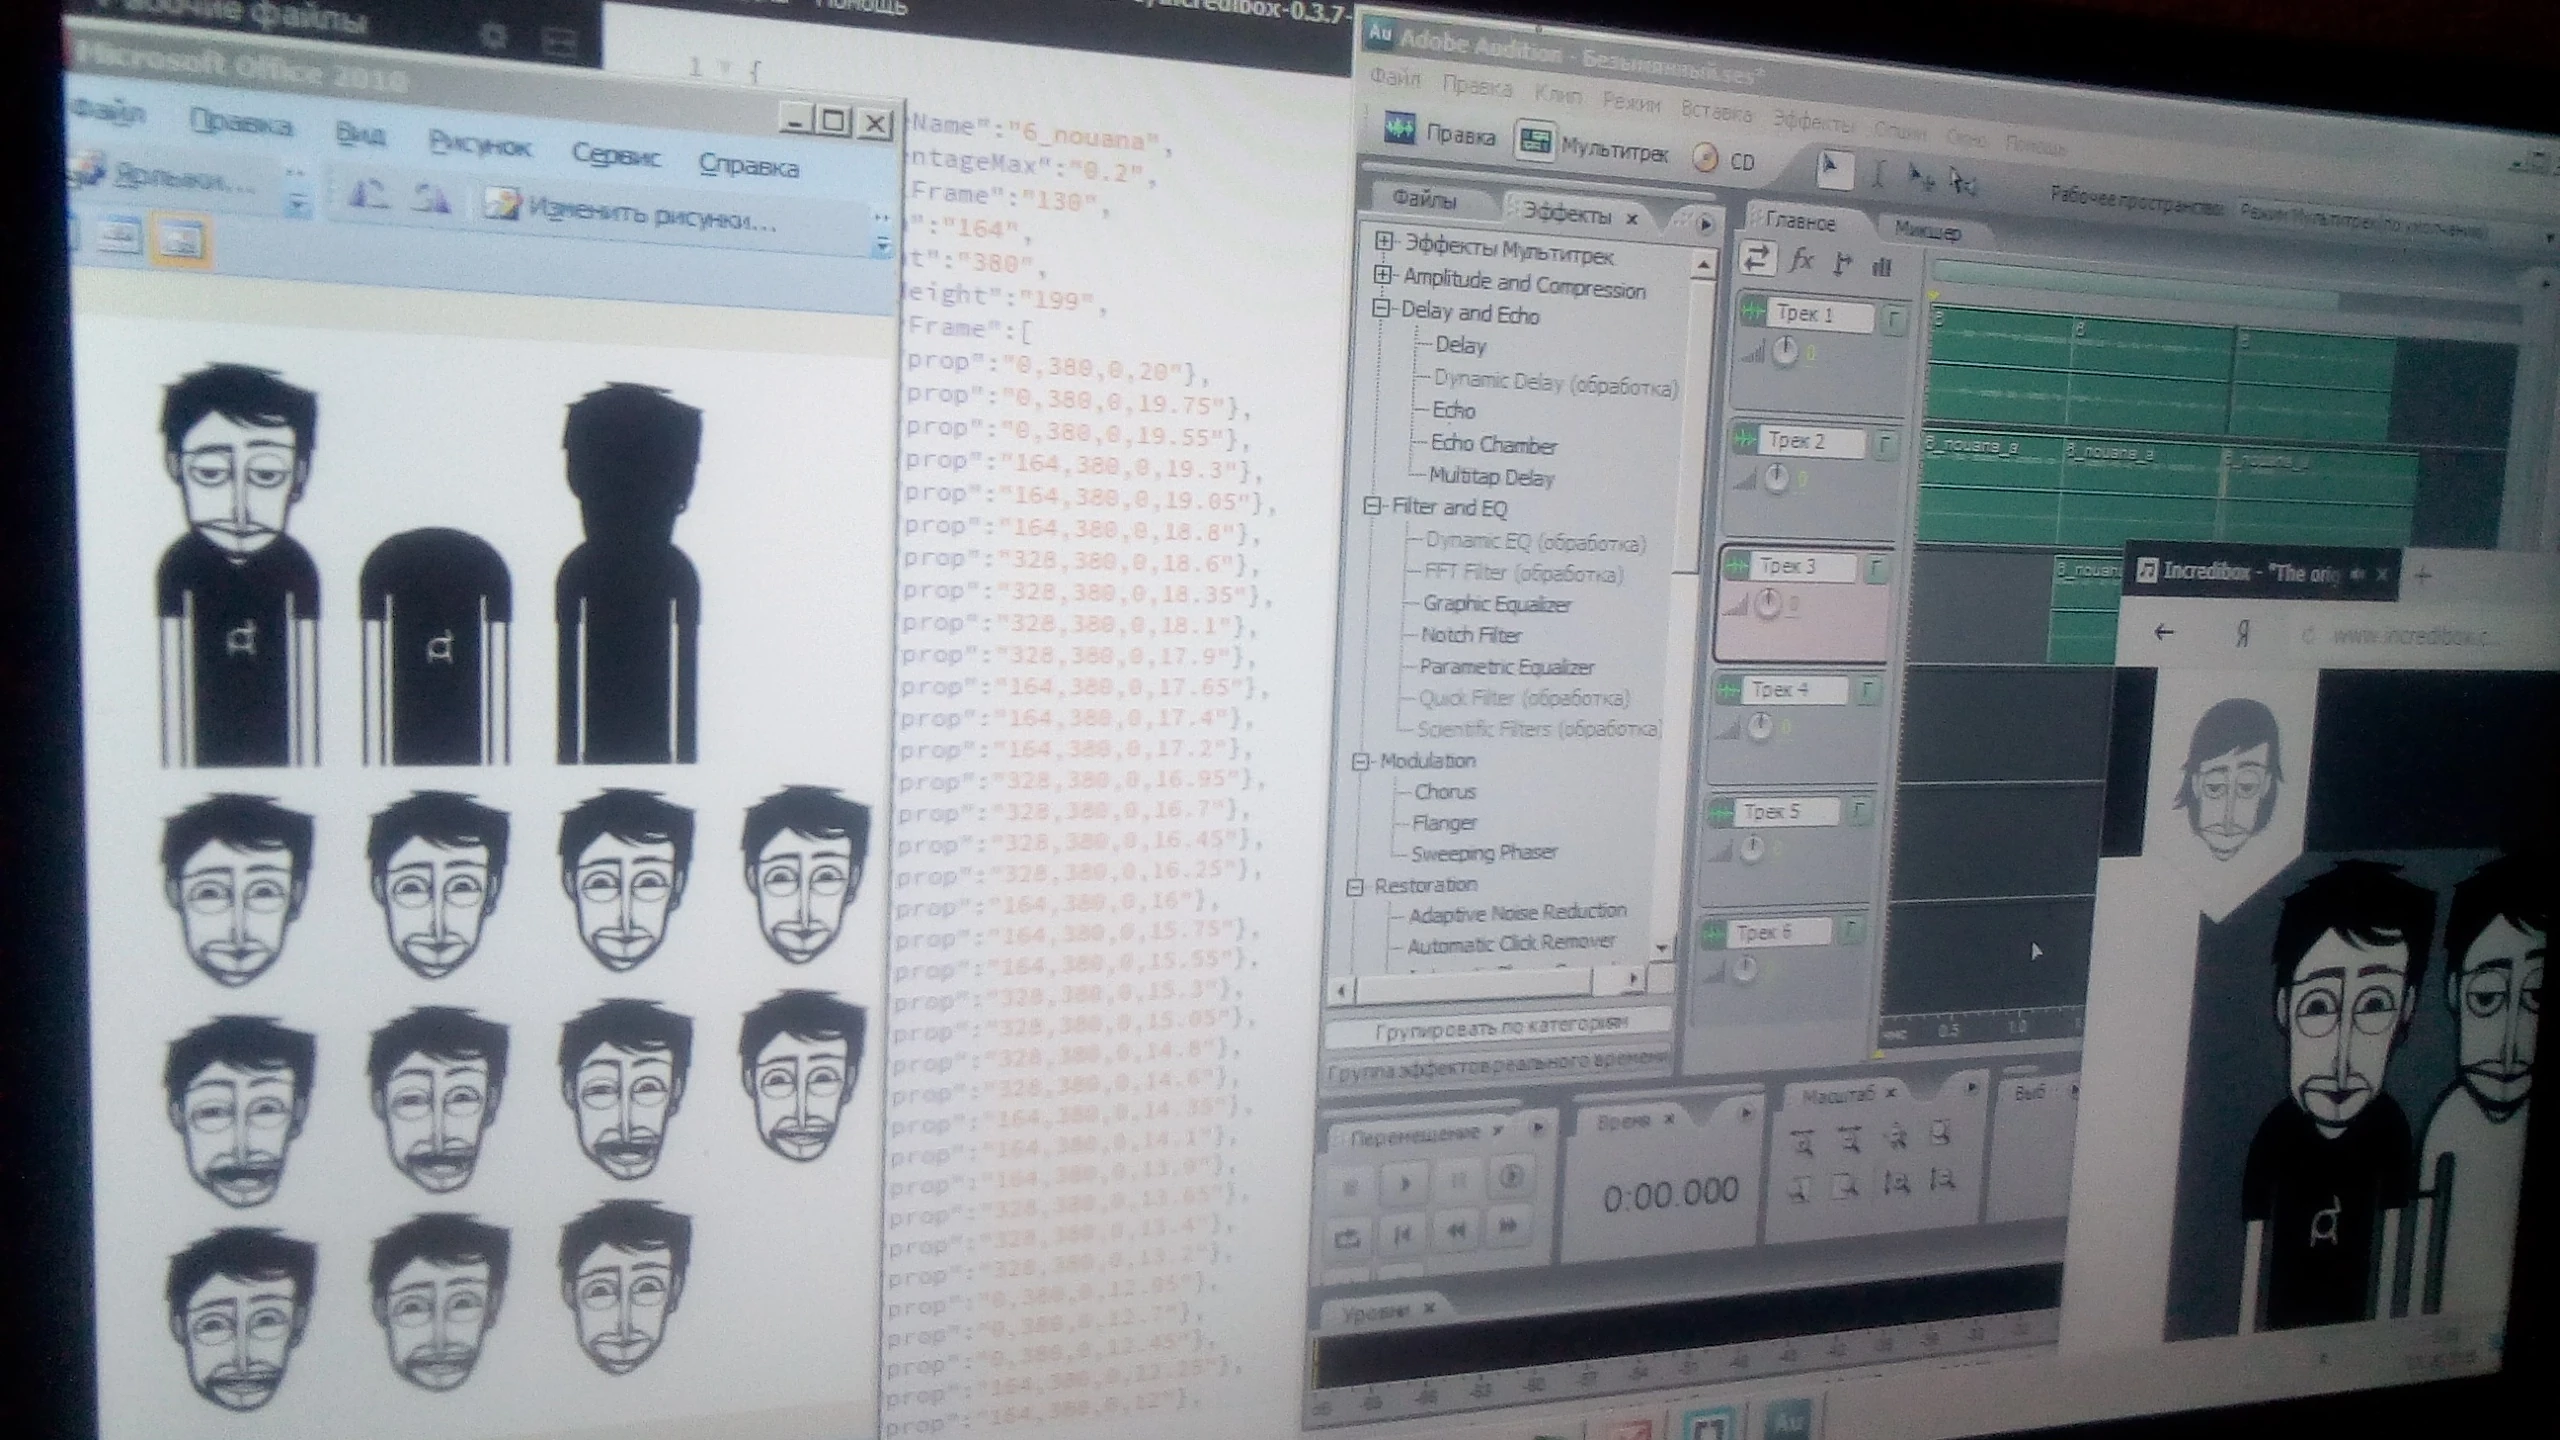Click the rewind transport button
The image size is (2560, 1440).
[x=1456, y=1232]
